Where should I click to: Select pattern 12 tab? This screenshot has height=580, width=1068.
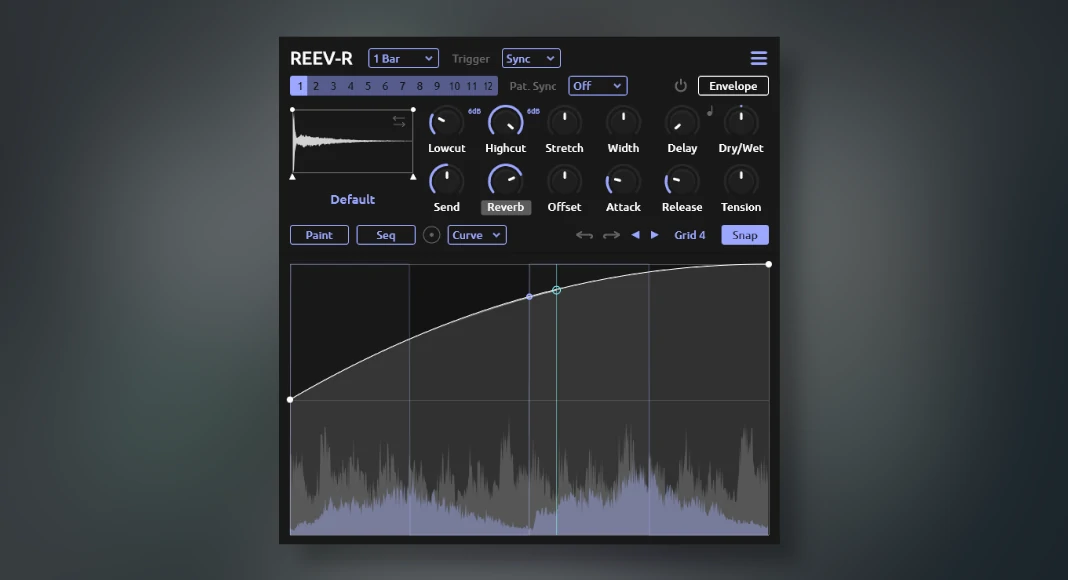[x=489, y=86]
